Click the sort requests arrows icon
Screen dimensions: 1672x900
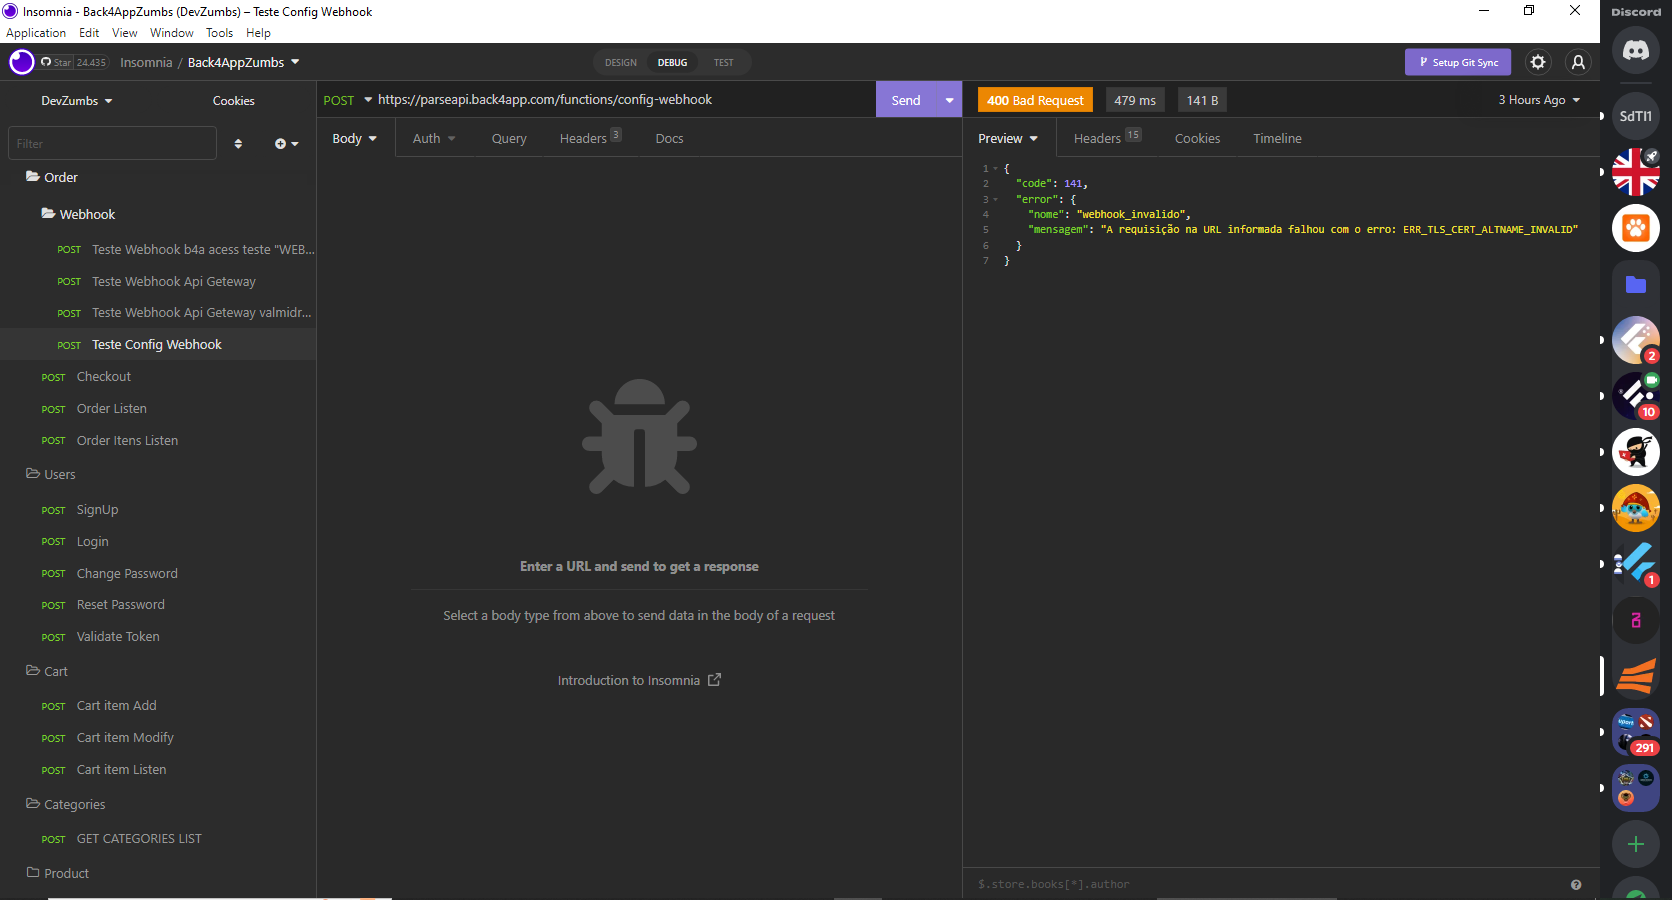click(238, 144)
